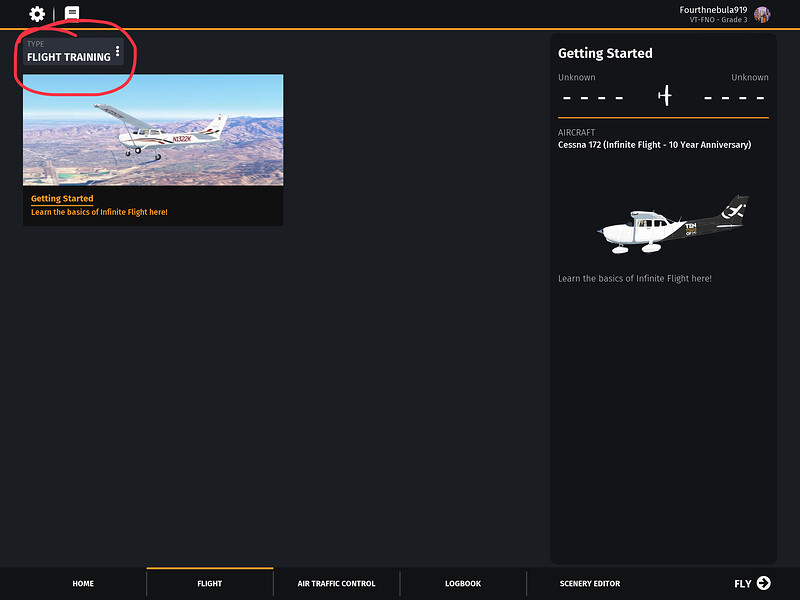The image size is (800, 600).
Task: Open the SCENERY EDITOR tab
Action: point(590,583)
